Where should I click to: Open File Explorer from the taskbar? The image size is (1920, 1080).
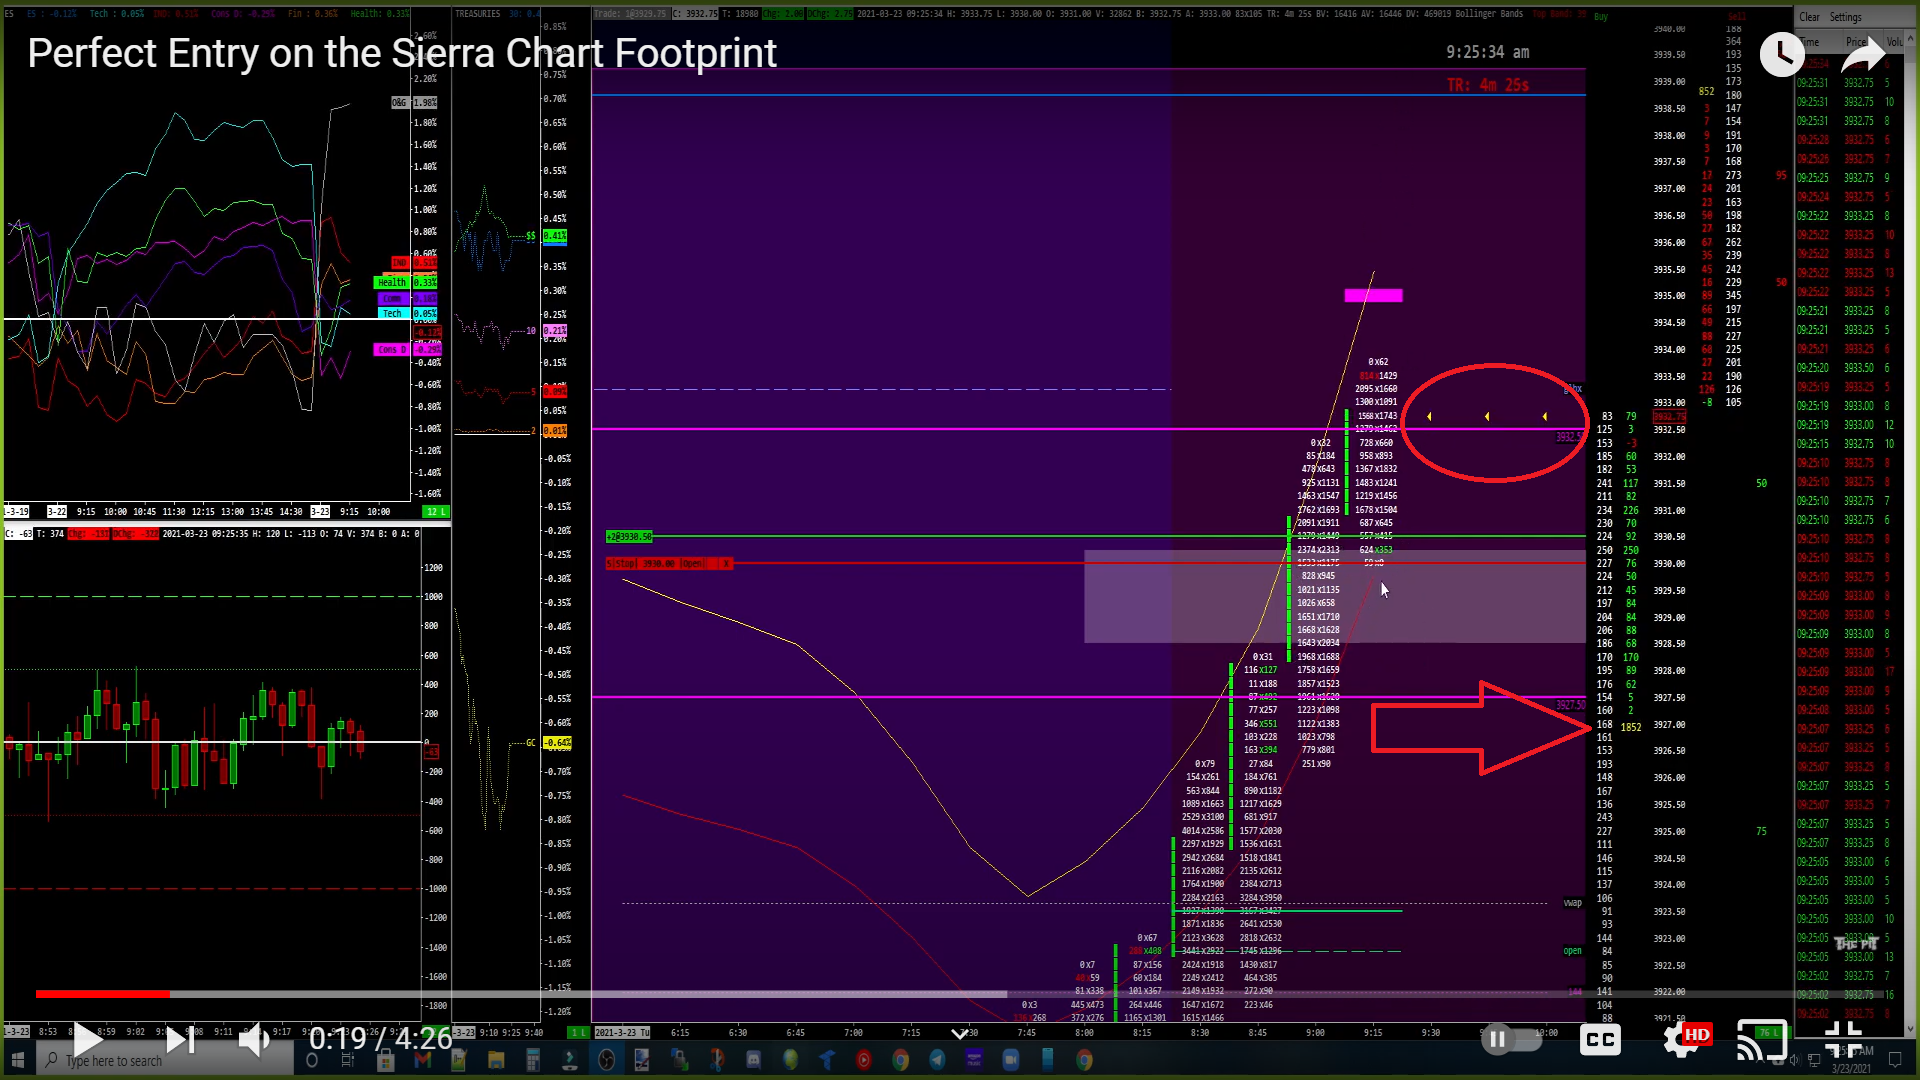495,1060
